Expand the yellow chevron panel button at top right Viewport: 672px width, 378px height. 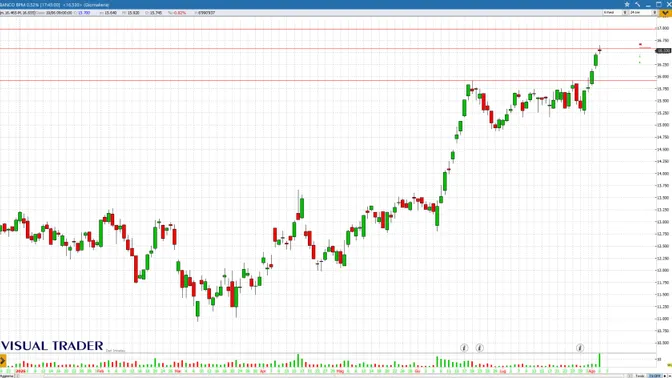pos(665,13)
